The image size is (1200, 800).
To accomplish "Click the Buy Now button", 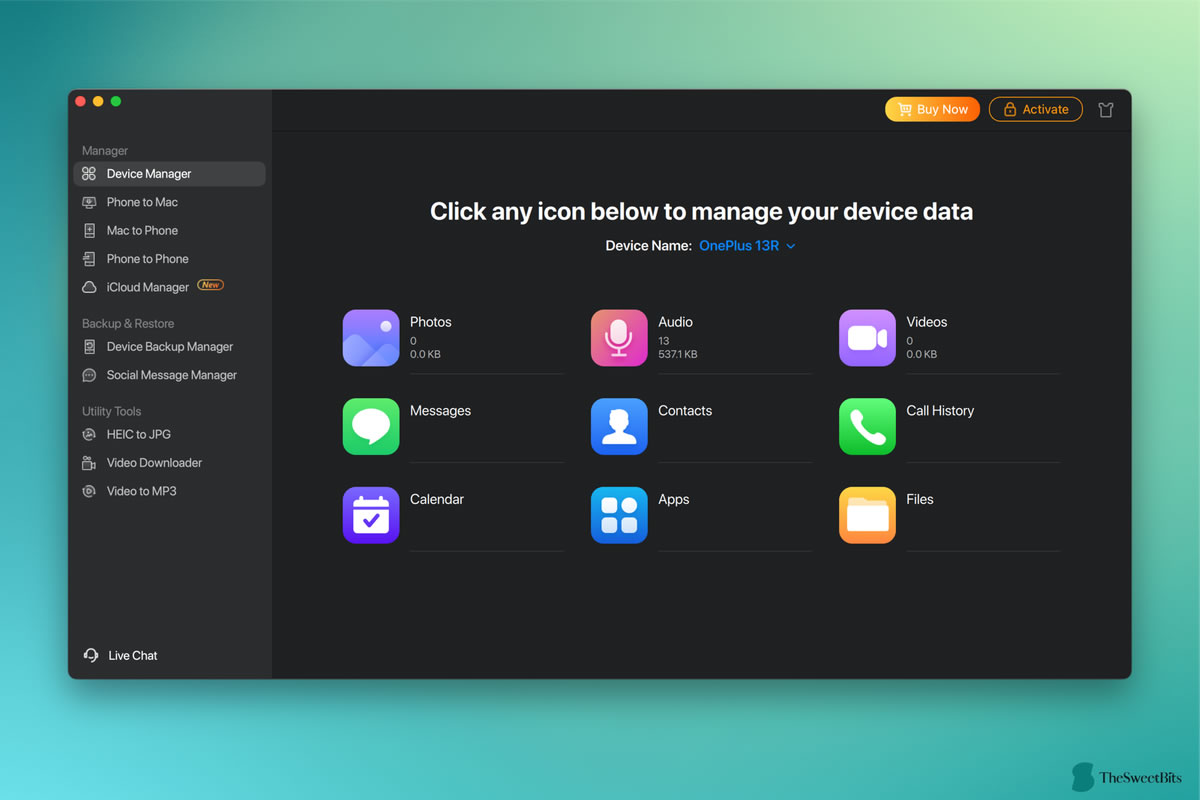I will point(932,109).
